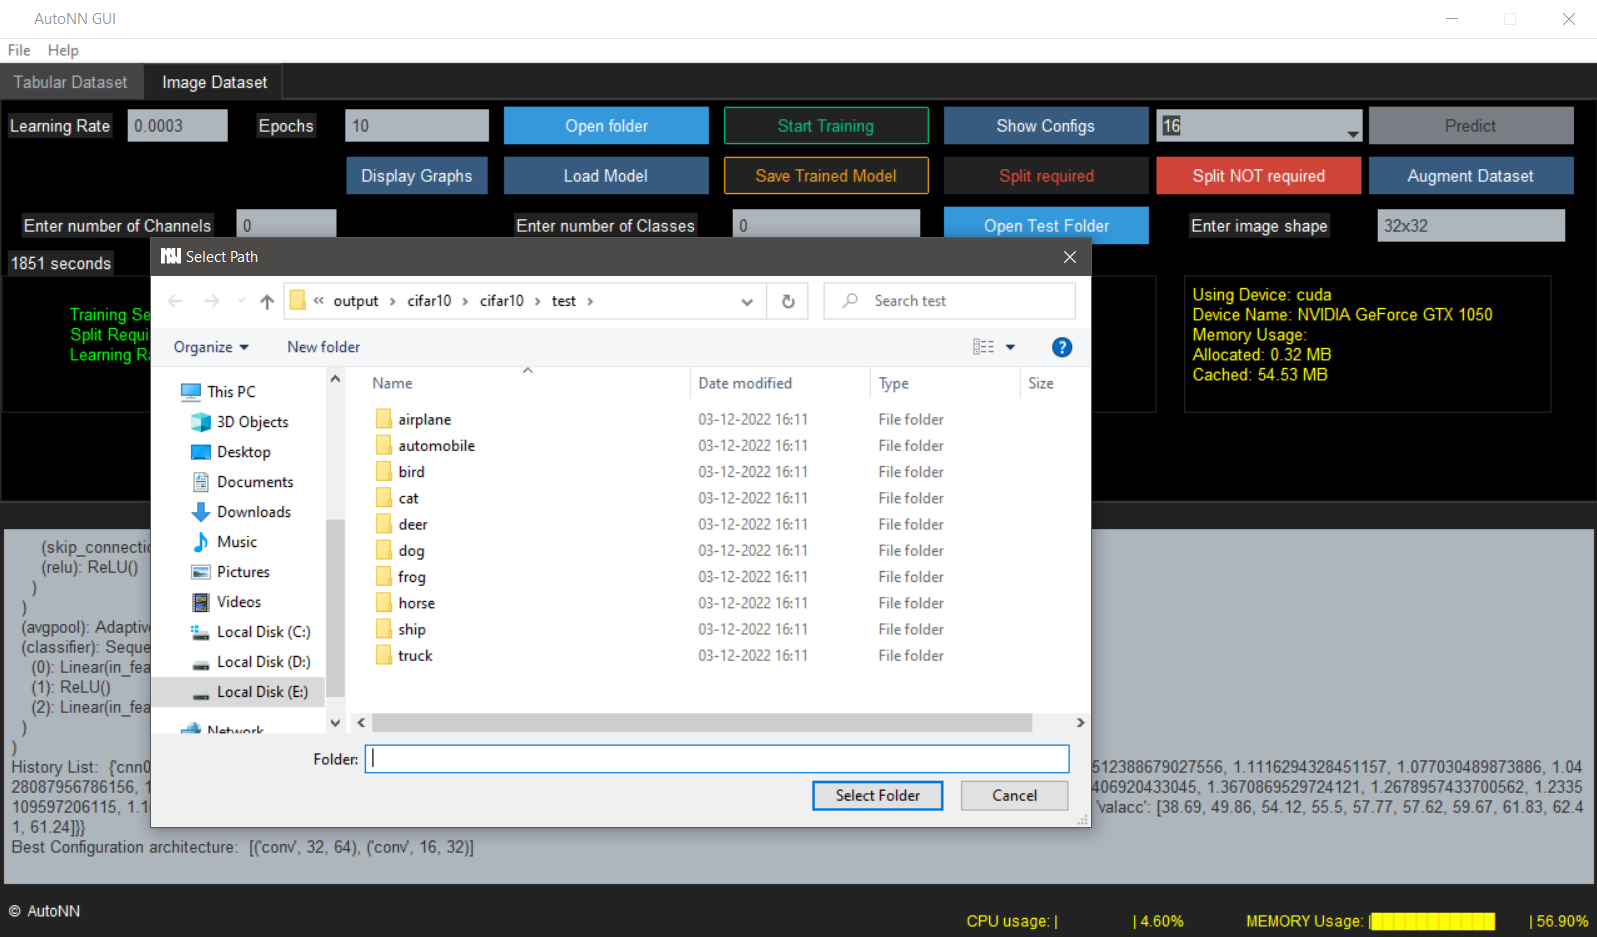Select the airplane folder icon
This screenshot has height=937, width=1597.
[384, 419]
